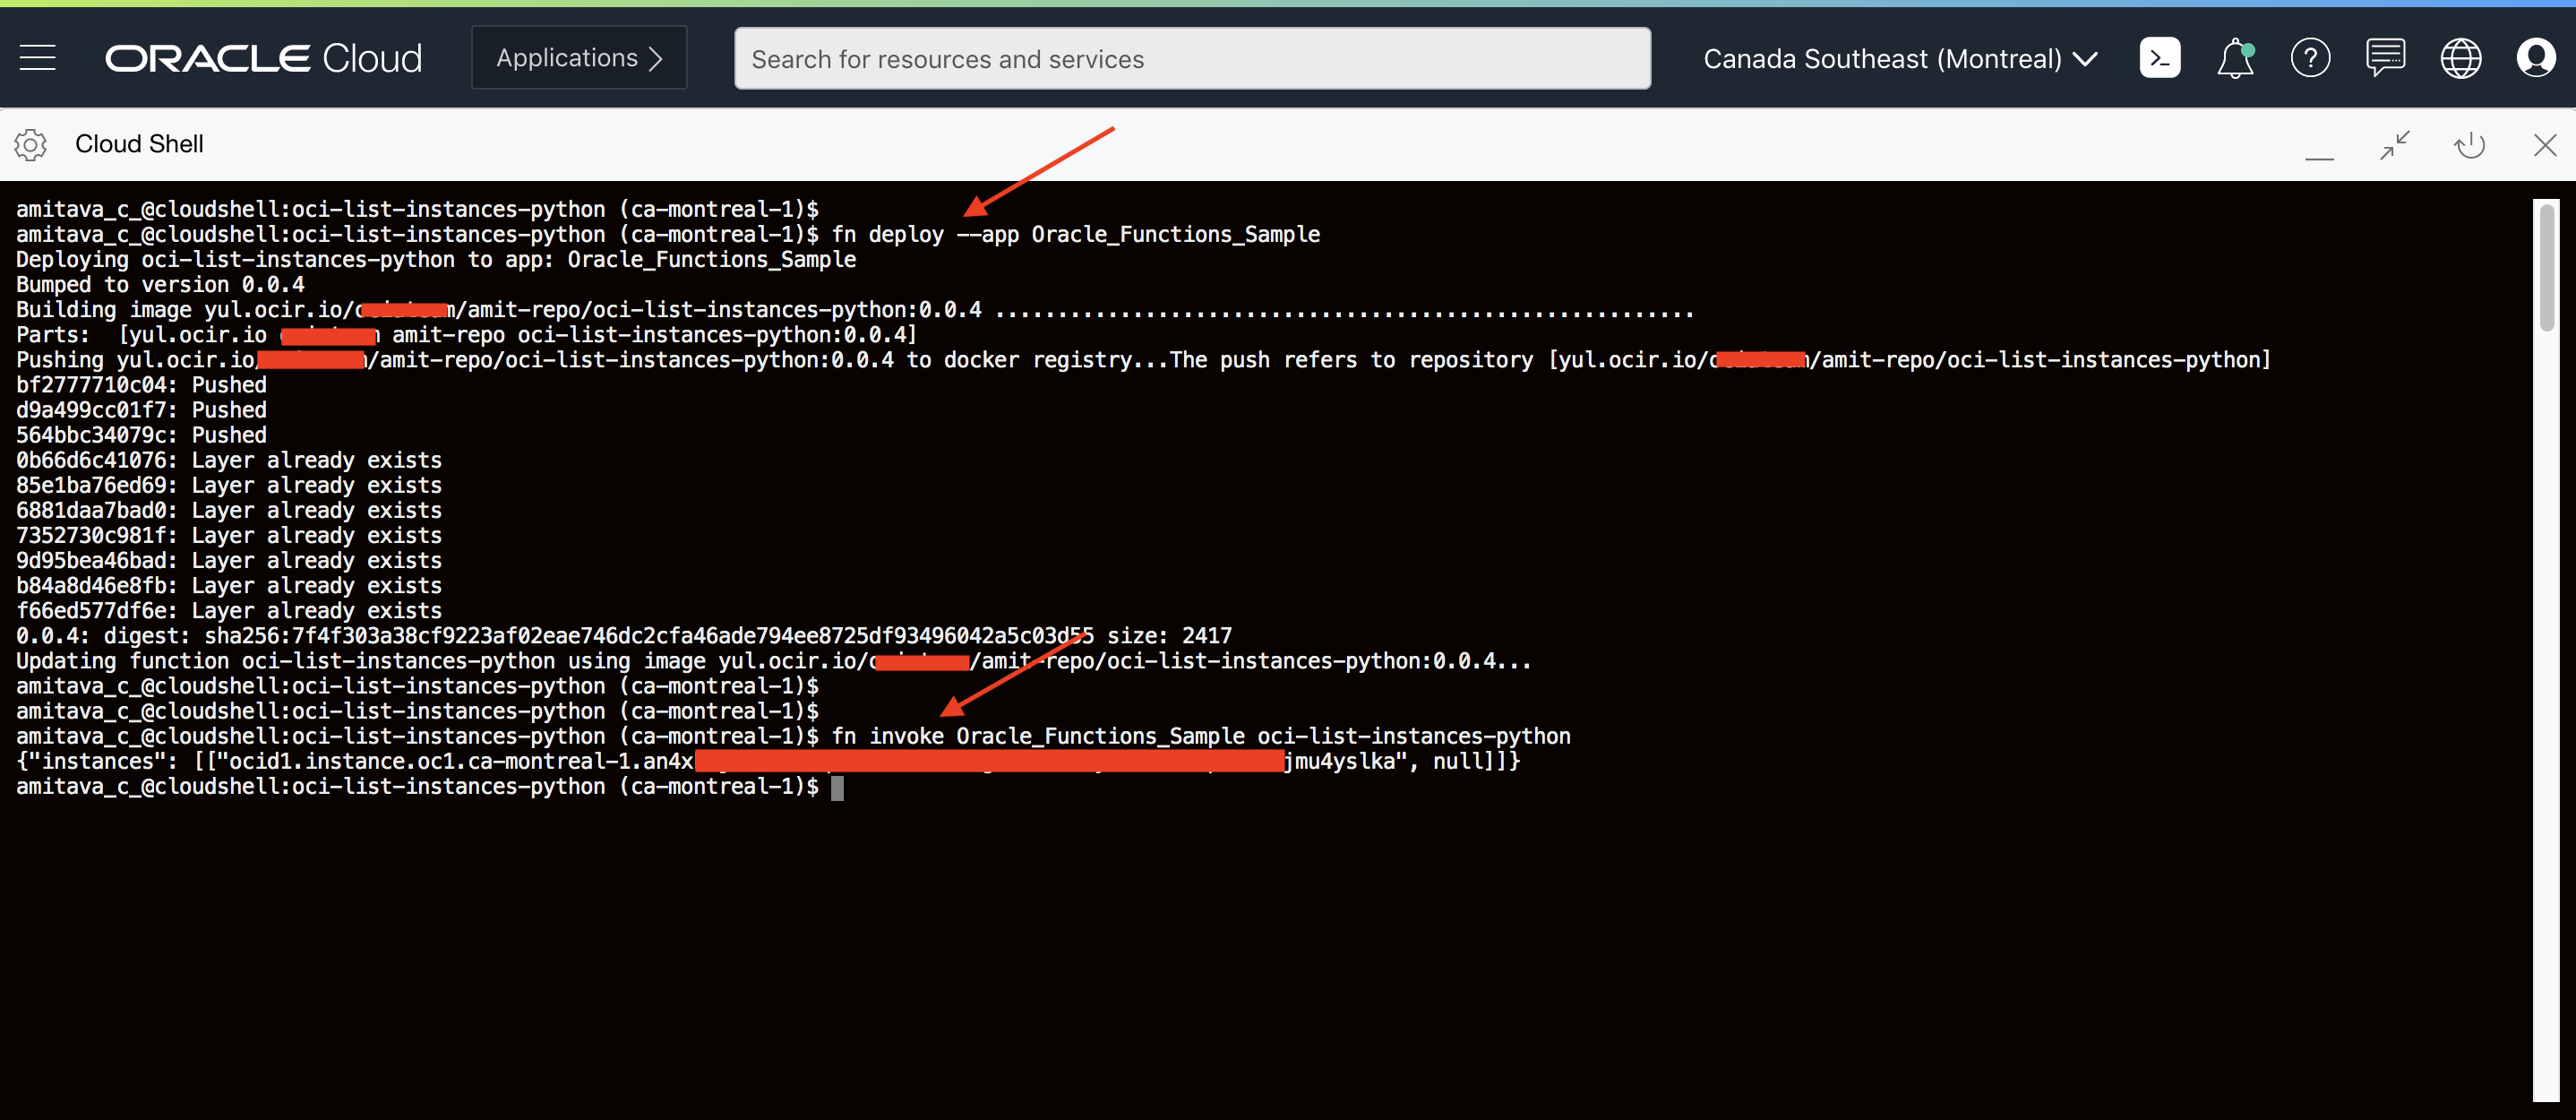Viewport: 2576px width, 1120px height.
Task: Restore Cloud Shell to smaller size
Action: (2394, 145)
